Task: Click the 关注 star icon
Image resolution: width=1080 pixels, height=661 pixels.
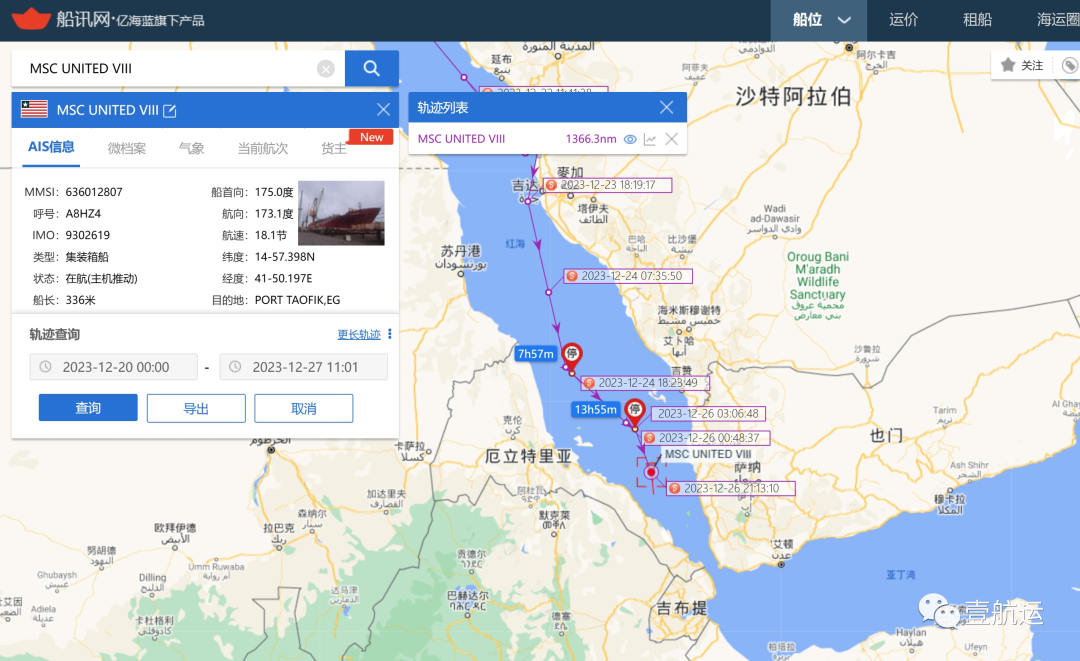Action: [1008, 65]
